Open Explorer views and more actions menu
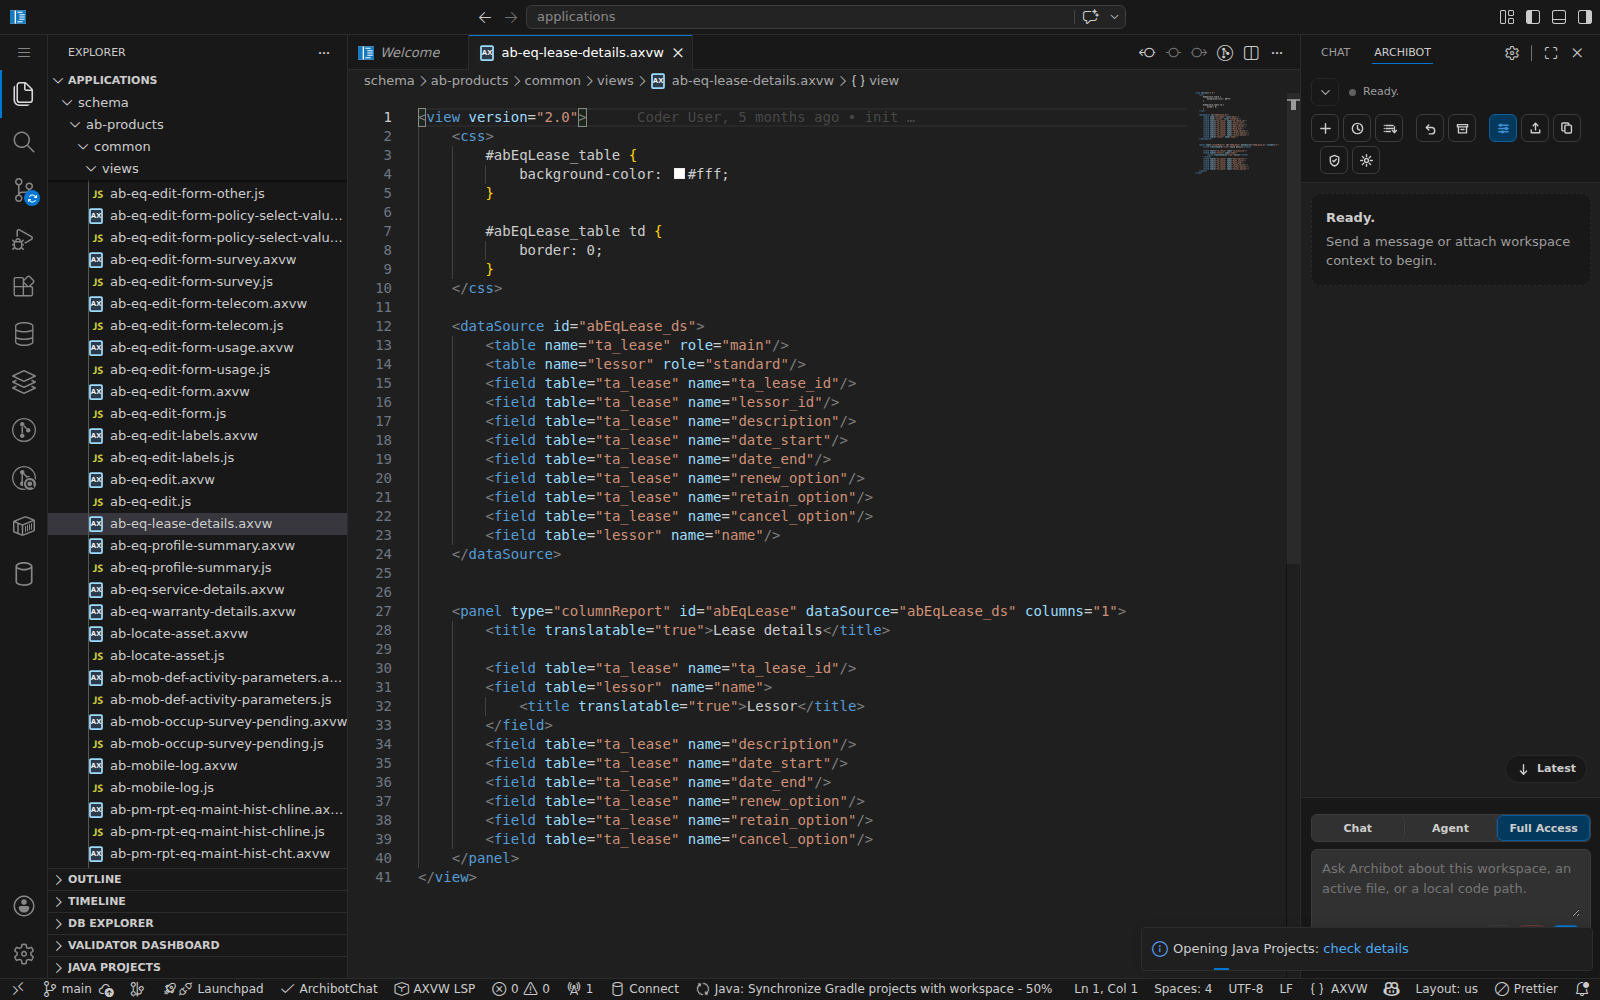 pyautogui.click(x=323, y=52)
